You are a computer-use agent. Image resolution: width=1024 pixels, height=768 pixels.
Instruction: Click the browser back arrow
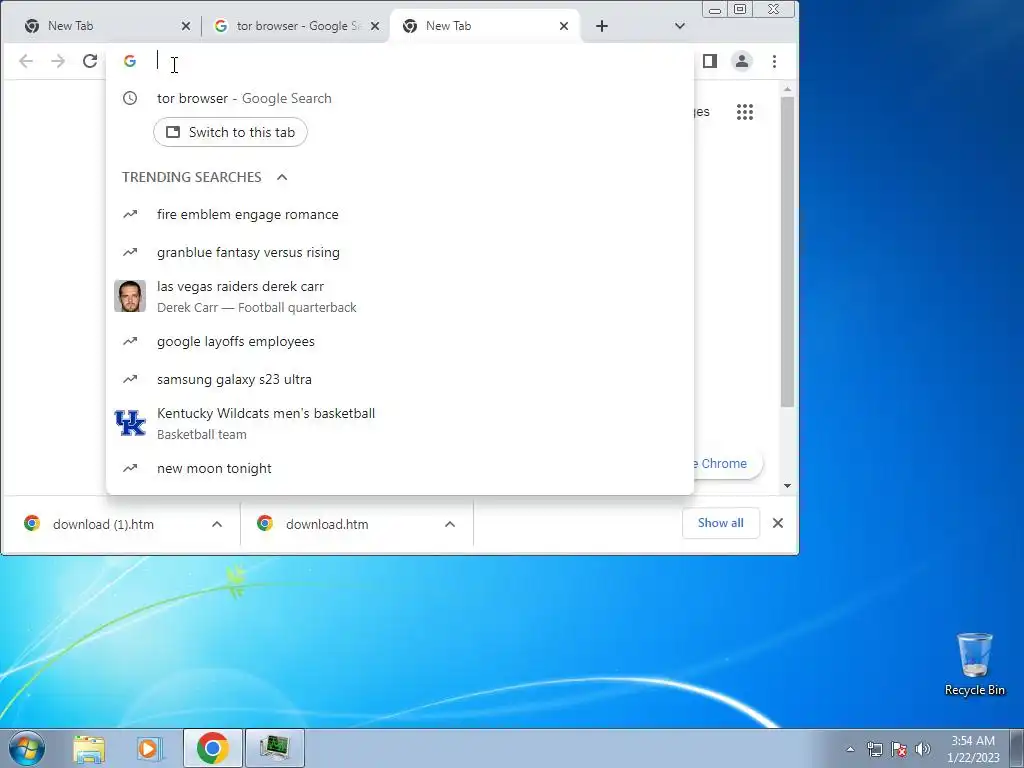25,61
